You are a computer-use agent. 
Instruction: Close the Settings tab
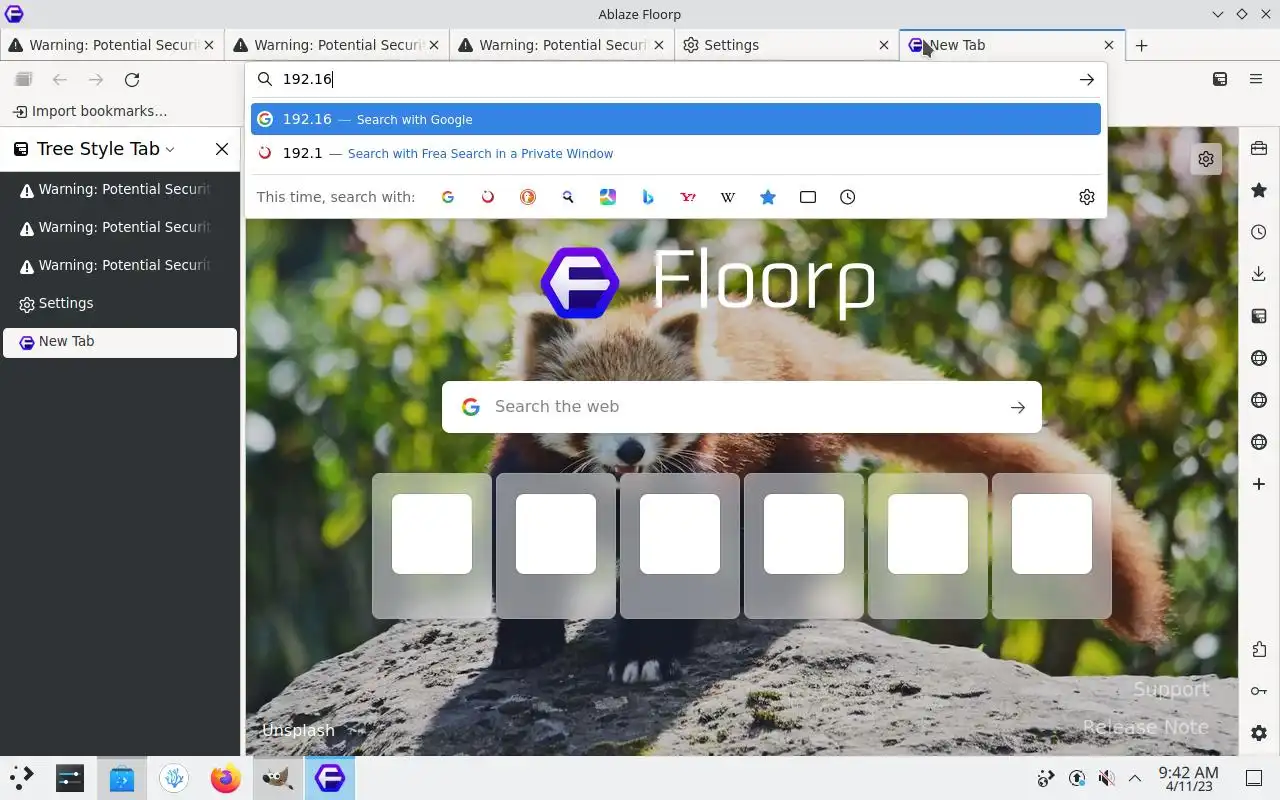(x=884, y=45)
